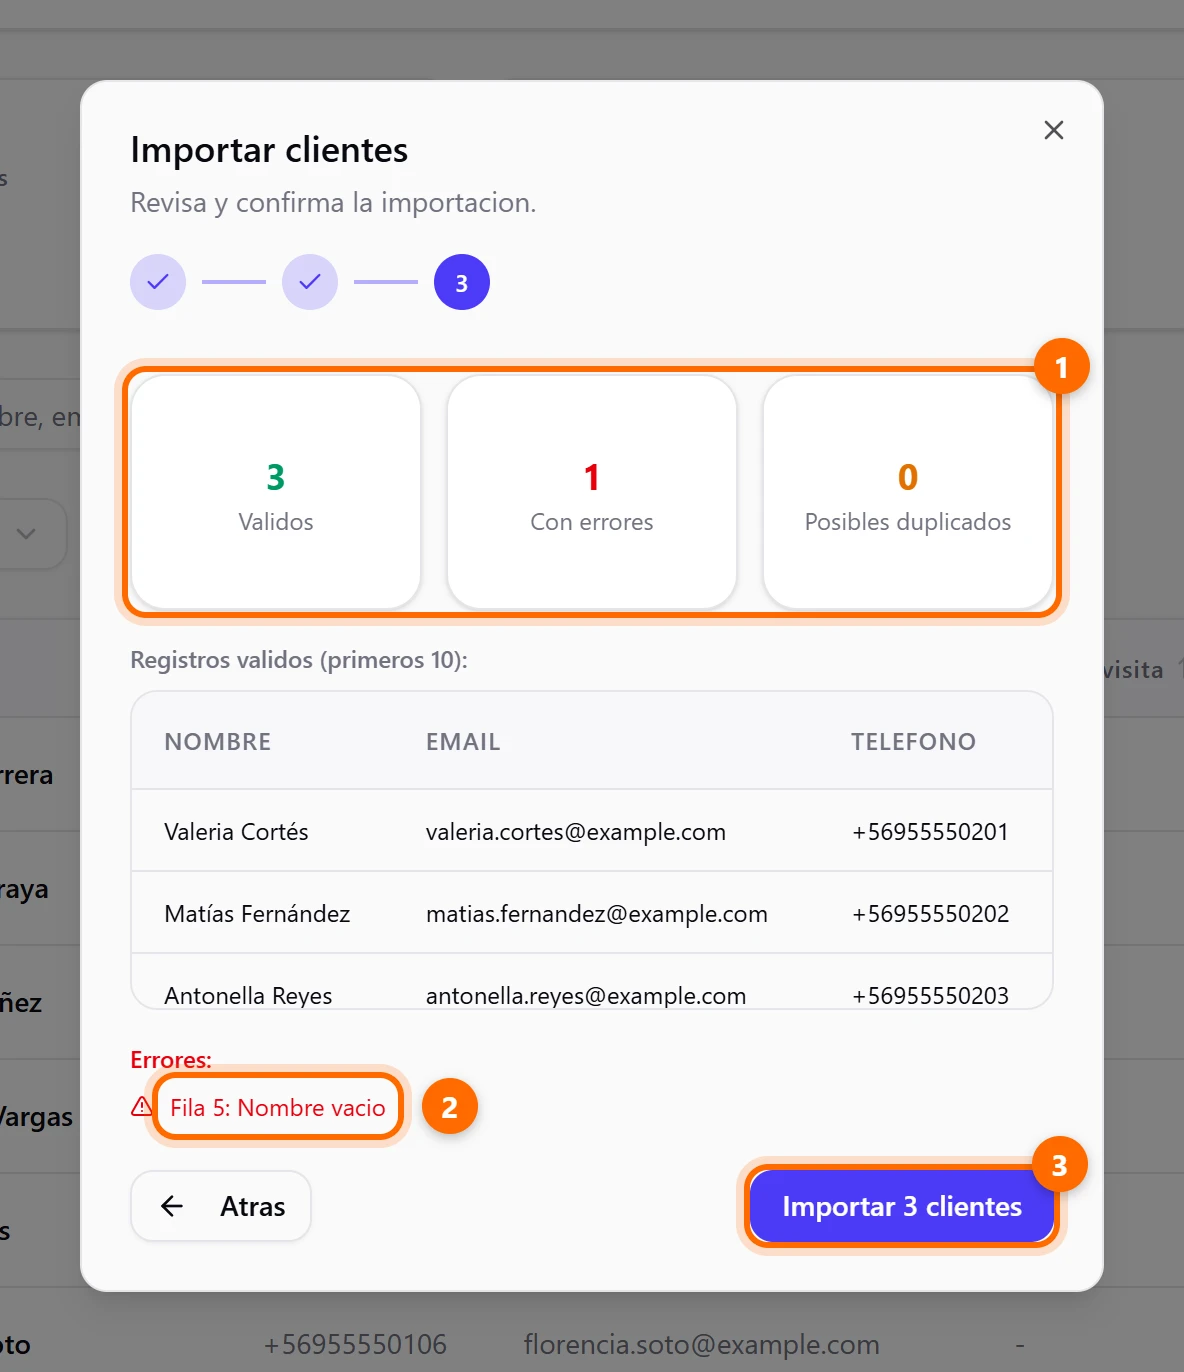This screenshot has width=1184, height=1372.
Task: Click the Con errores count card
Action: click(x=592, y=492)
